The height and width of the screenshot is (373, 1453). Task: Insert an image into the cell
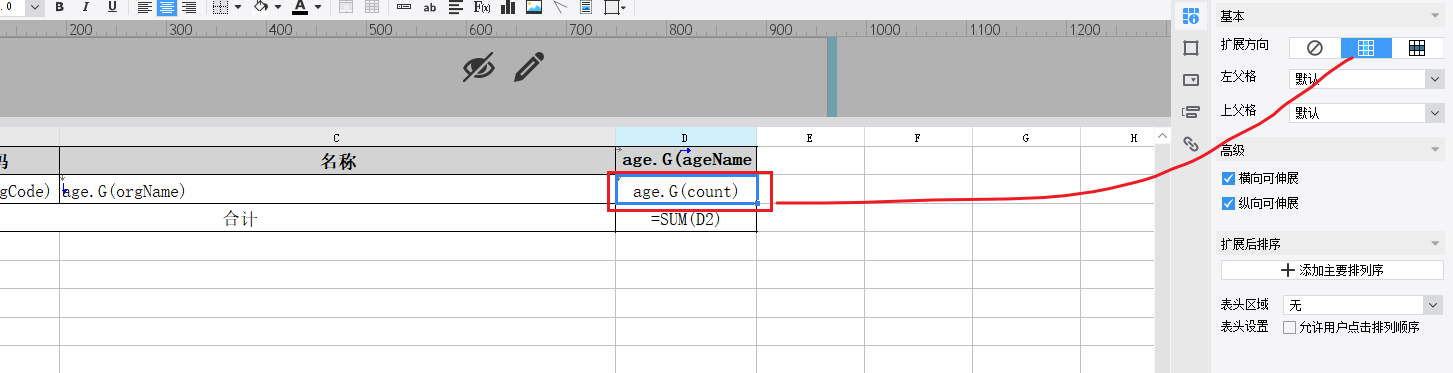pyautogui.click(x=535, y=7)
